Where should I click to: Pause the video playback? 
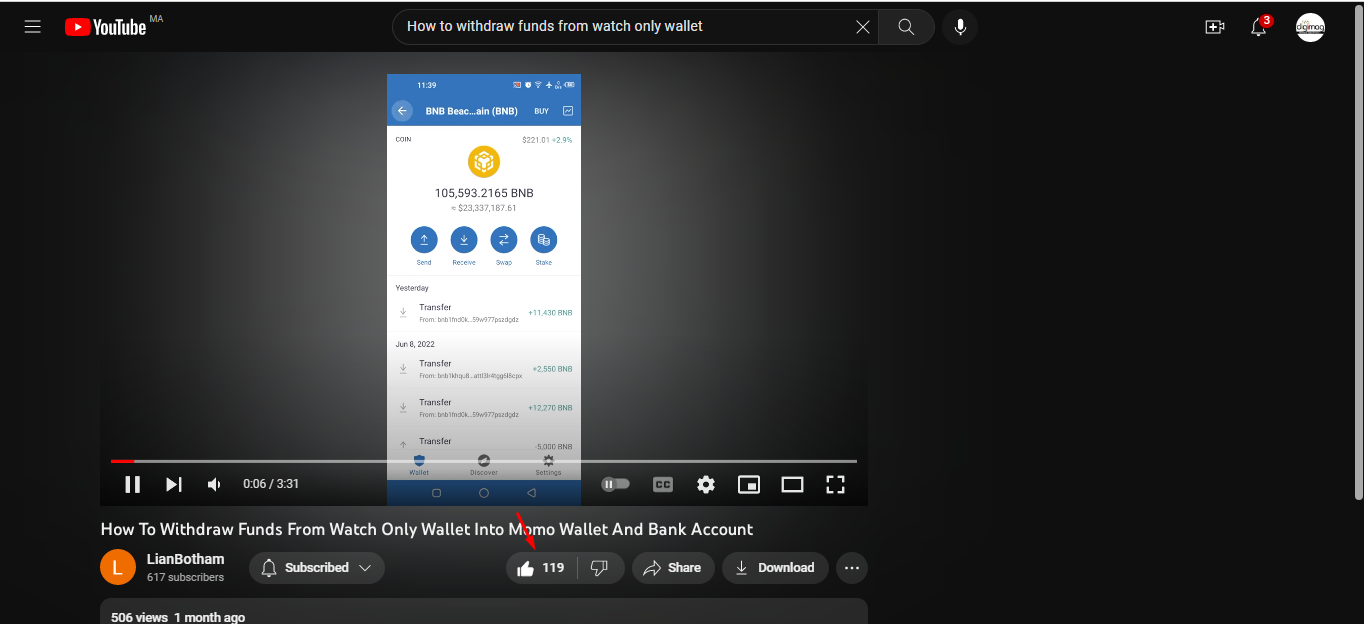click(x=132, y=484)
